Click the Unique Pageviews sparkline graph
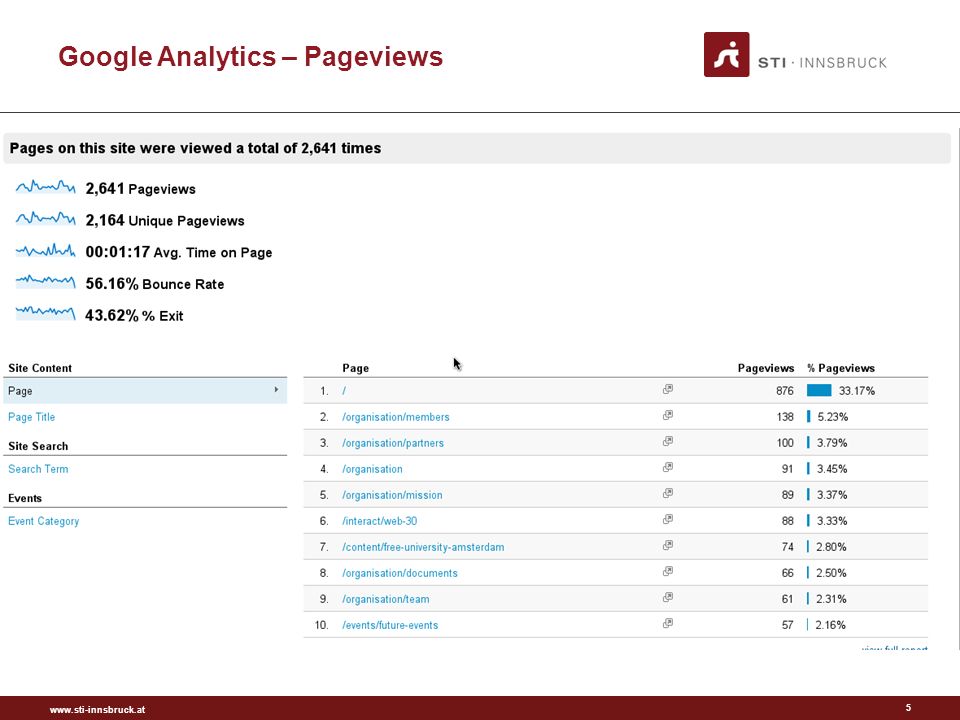The image size is (960, 720). coord(46,219)
